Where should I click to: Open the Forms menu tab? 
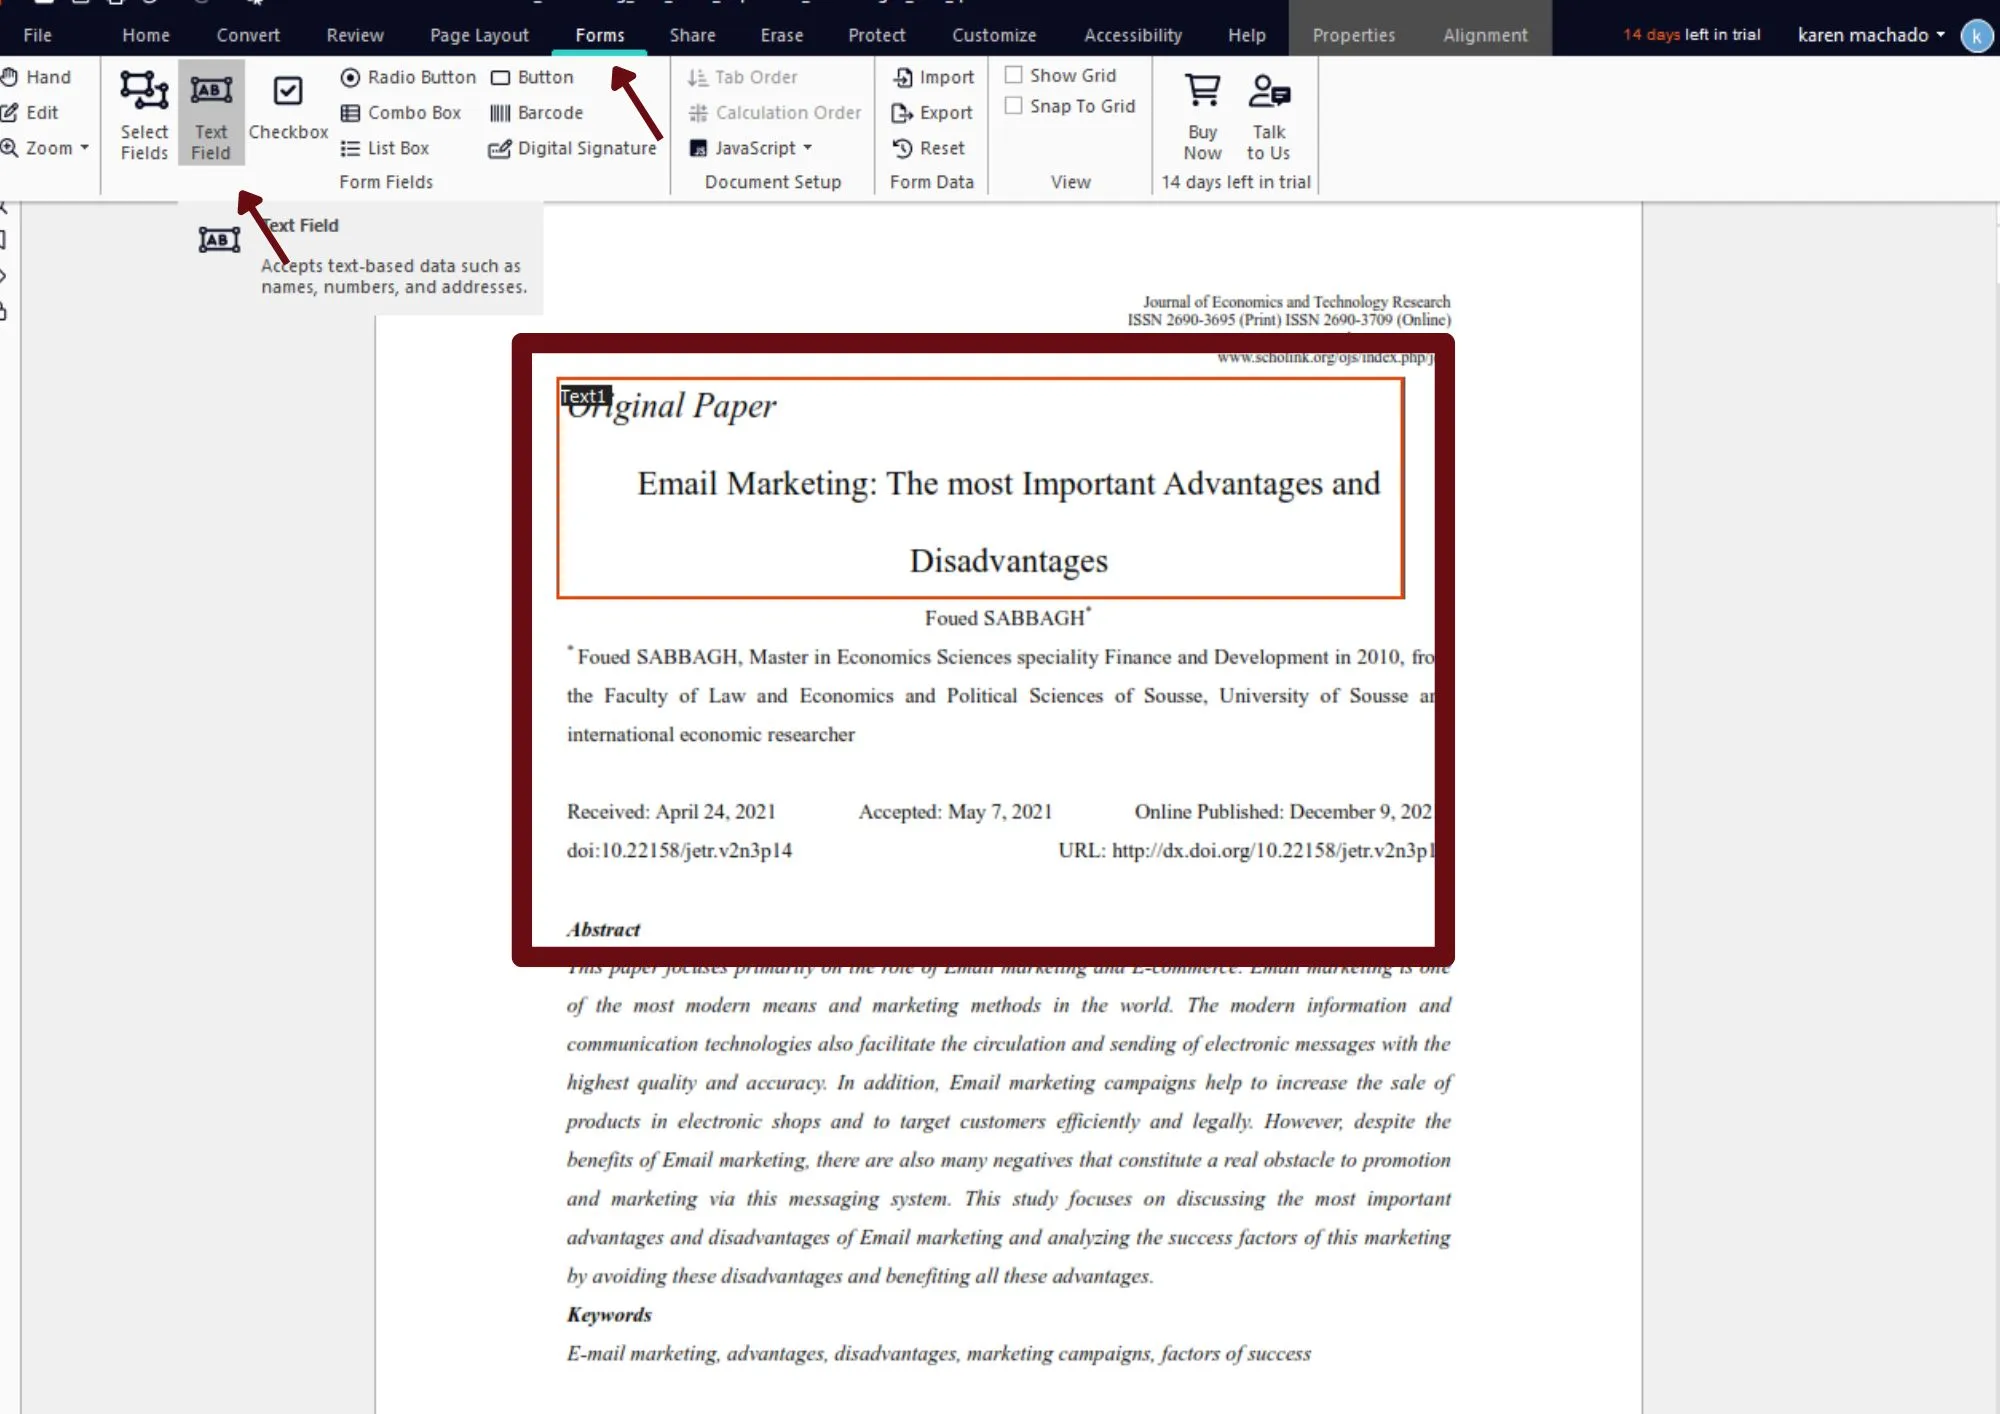coord(600,34)
